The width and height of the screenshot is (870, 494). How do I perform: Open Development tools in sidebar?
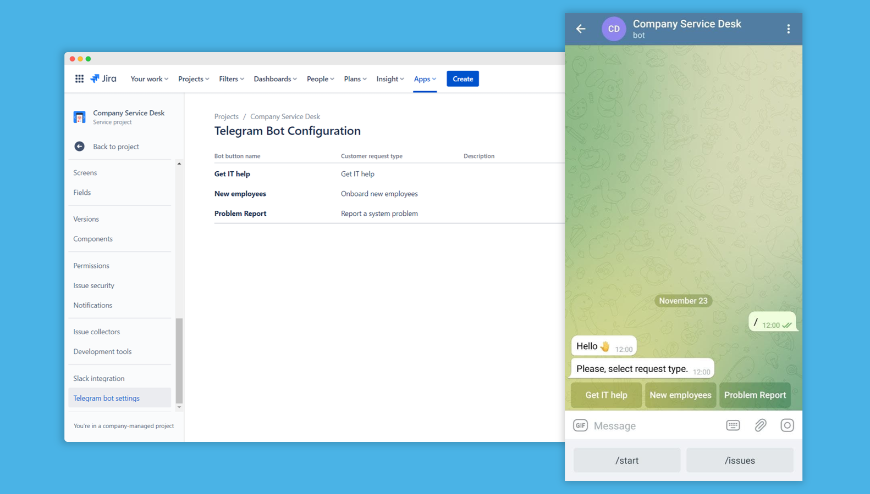[103, 351]
